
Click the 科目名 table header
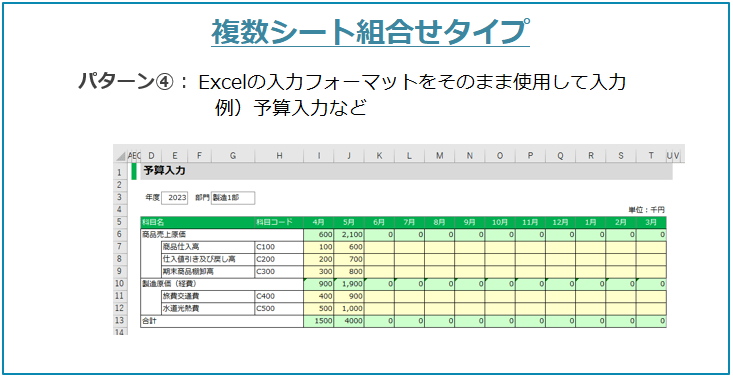tap(198, 222)
